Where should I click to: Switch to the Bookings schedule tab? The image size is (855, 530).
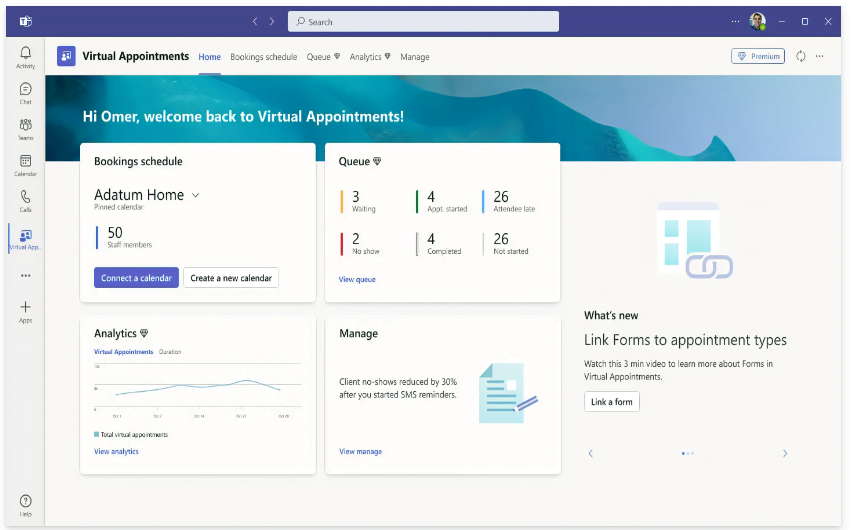click(263, 57)
